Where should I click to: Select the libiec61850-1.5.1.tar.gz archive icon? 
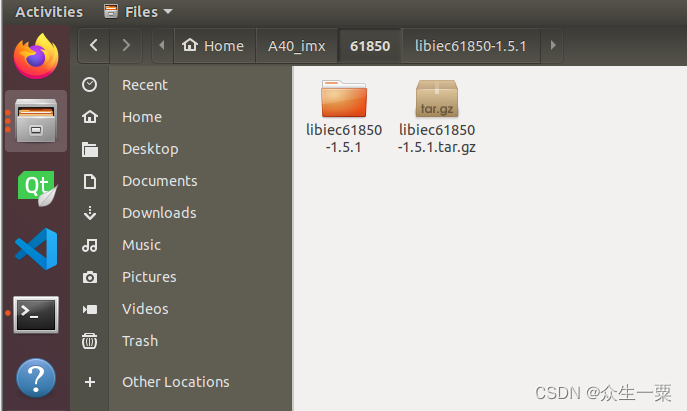pyautogui.click(x=437, y=99)
